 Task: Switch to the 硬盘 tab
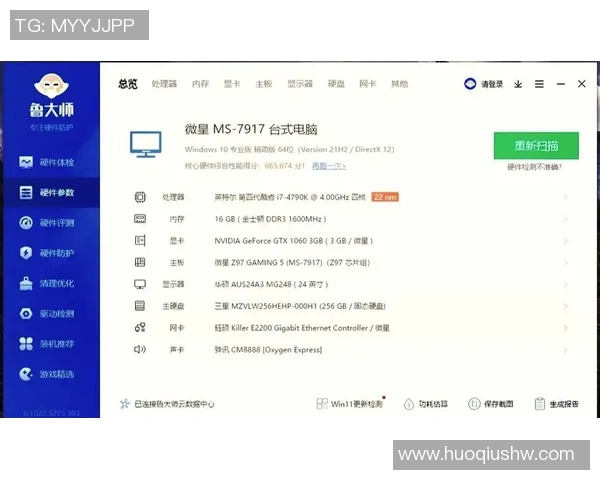[x=336, y=84]
